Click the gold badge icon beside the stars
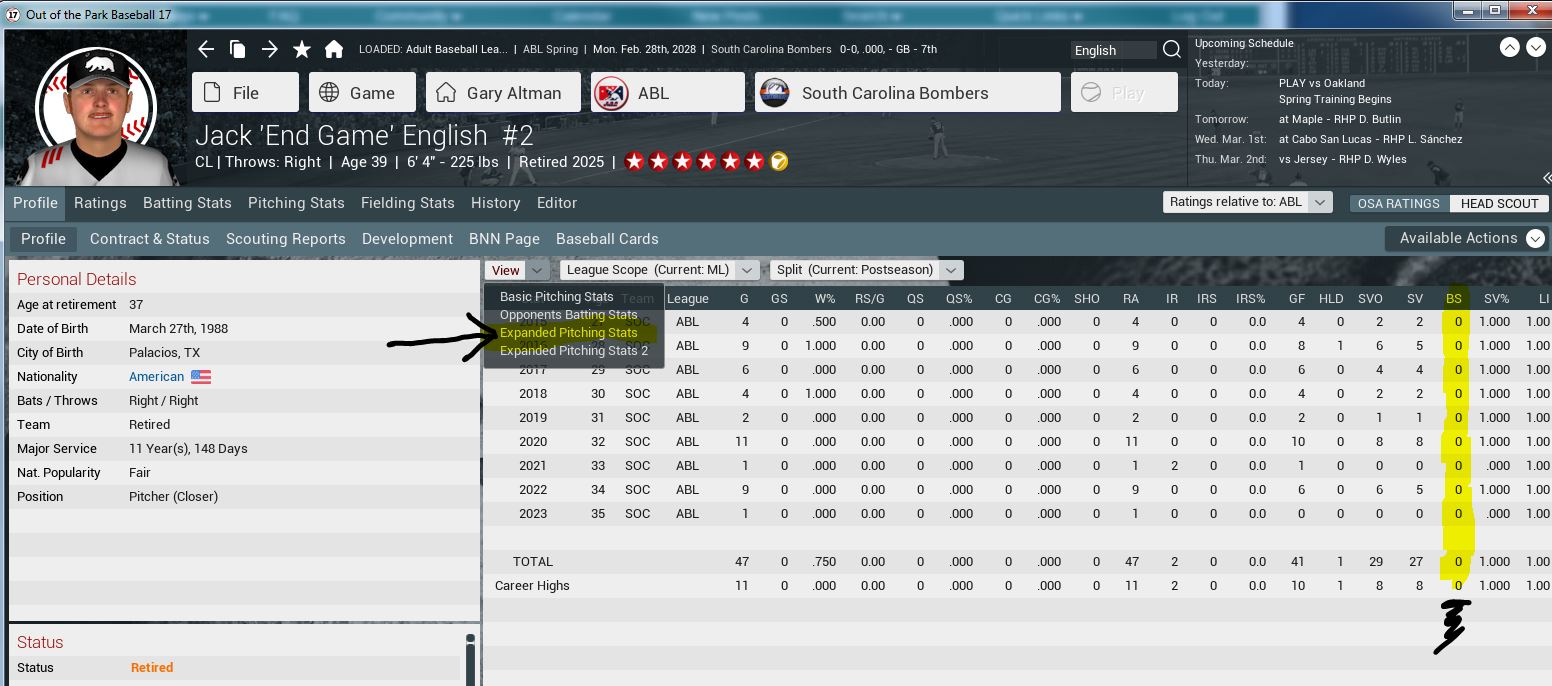 [779, 161]
